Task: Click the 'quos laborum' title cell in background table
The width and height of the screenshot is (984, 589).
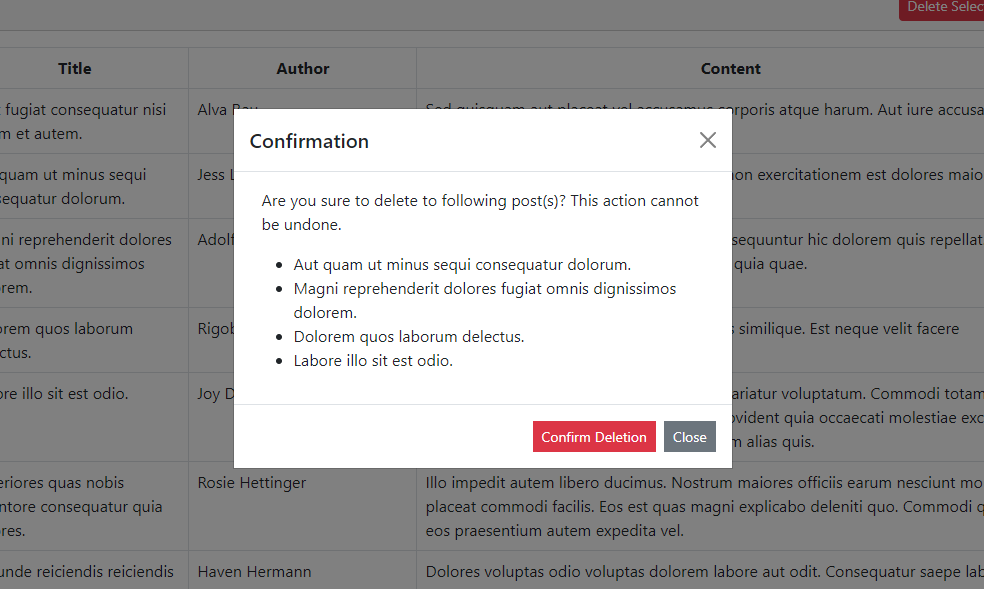Action: pyautogui.click(x=94, y=341)
